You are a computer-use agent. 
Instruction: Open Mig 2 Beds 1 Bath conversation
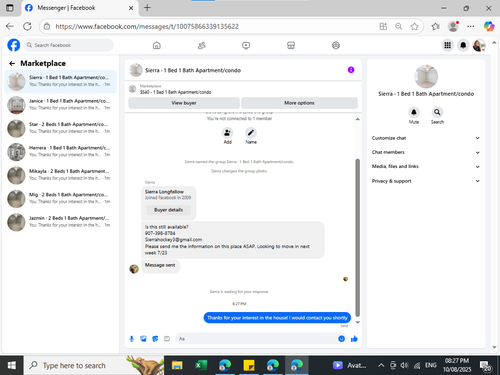tap(61, 199)
